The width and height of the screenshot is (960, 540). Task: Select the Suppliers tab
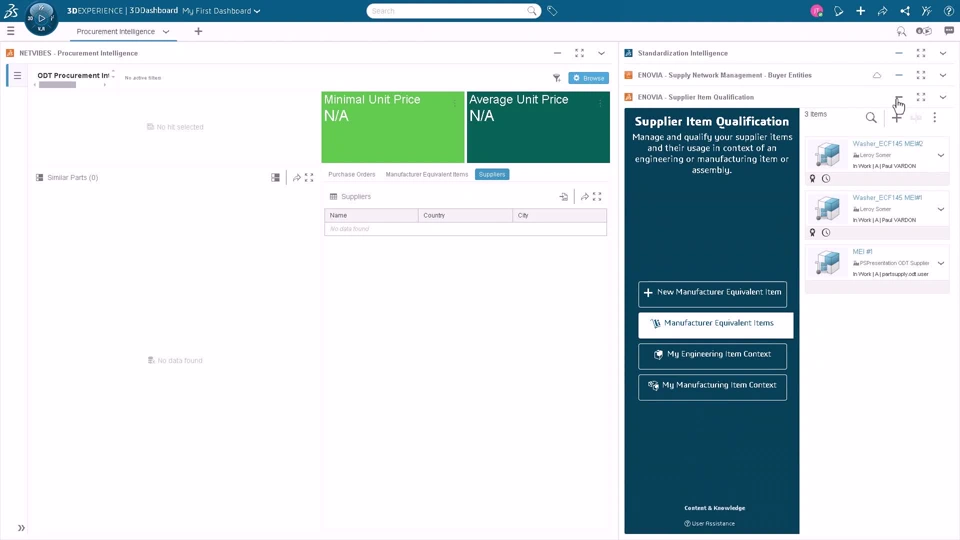pos(492,174)
